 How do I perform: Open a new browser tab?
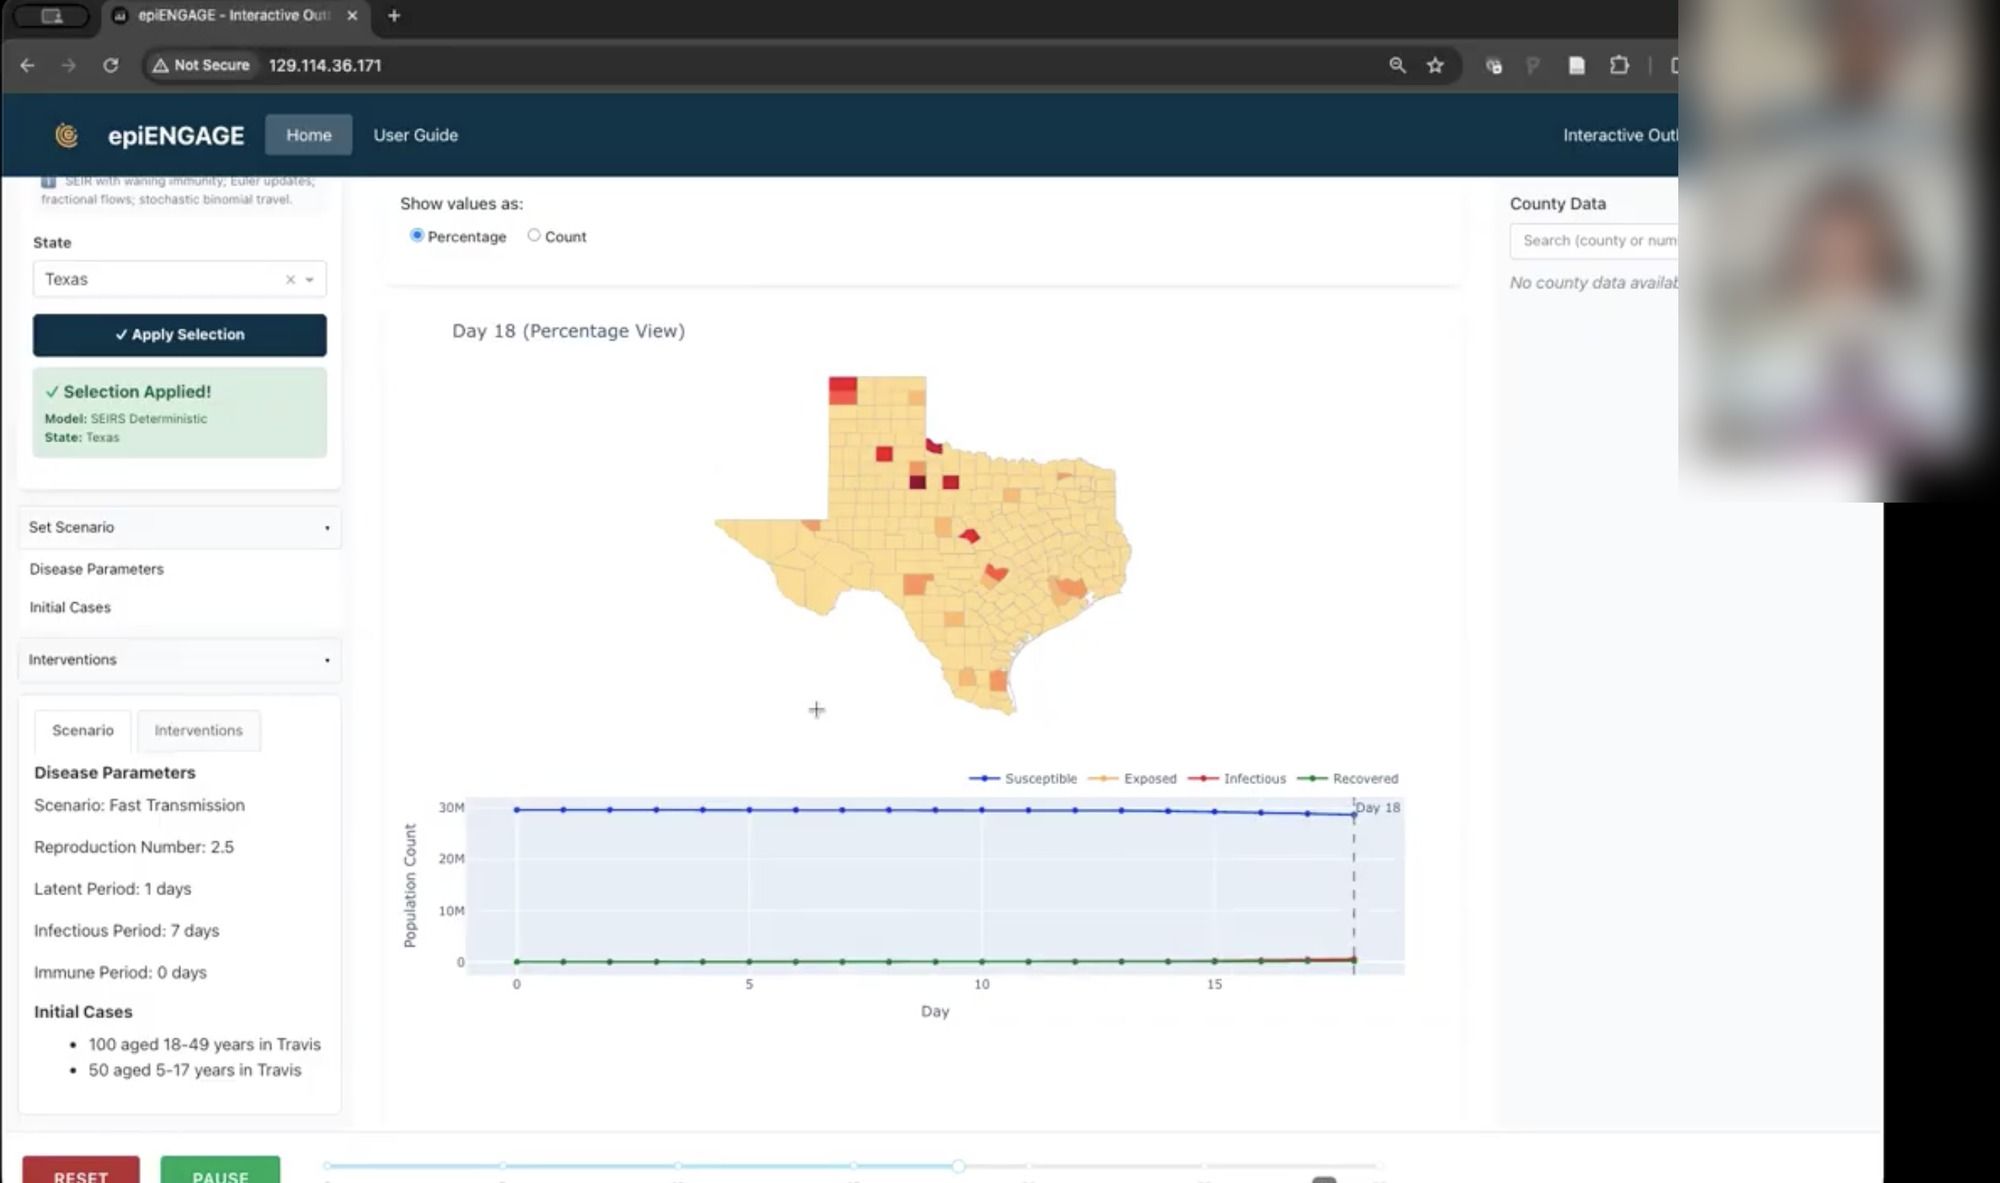pyautogui.click(x=394, y=15)
